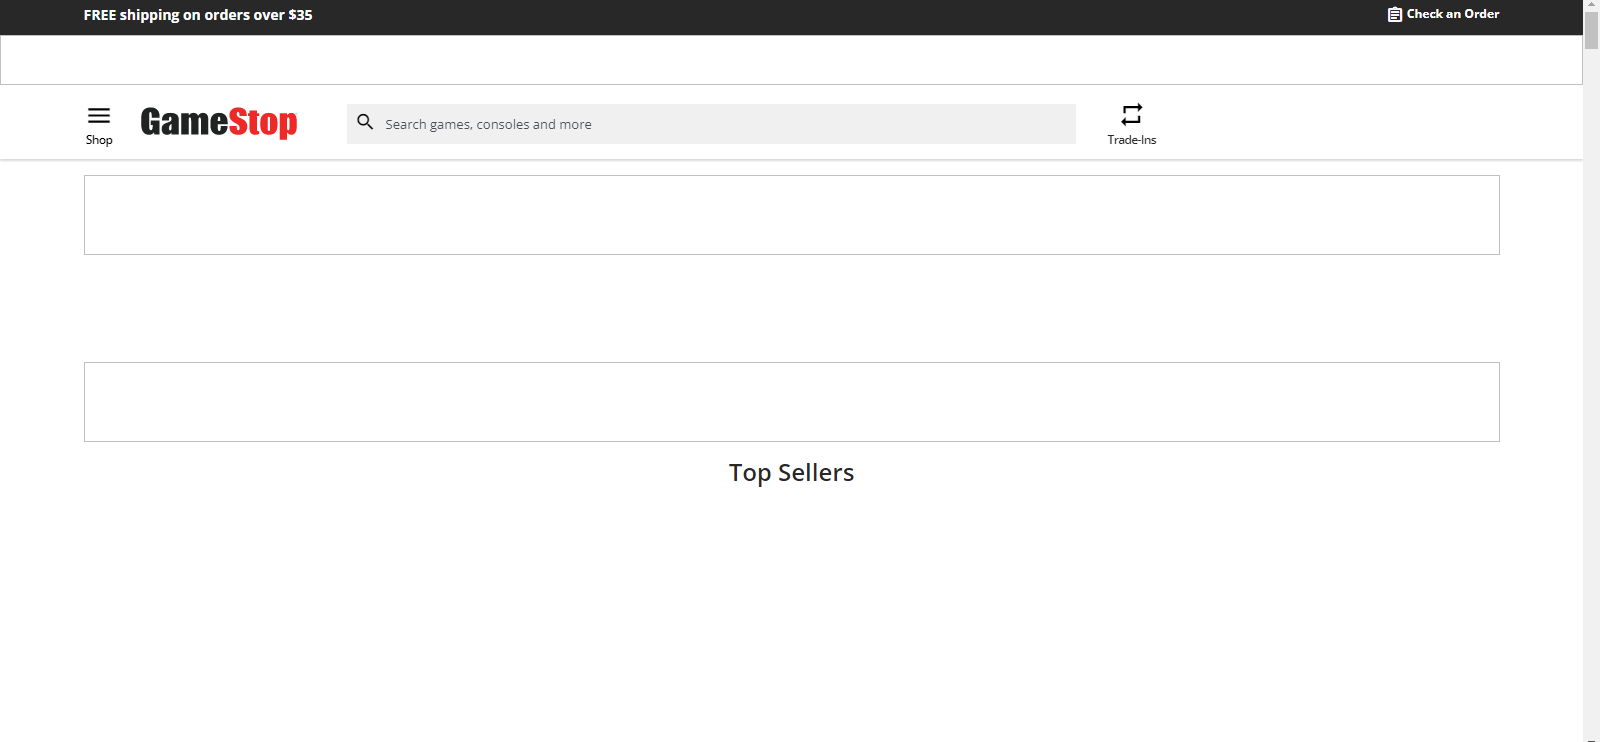Click the GameStop logo

218,122
